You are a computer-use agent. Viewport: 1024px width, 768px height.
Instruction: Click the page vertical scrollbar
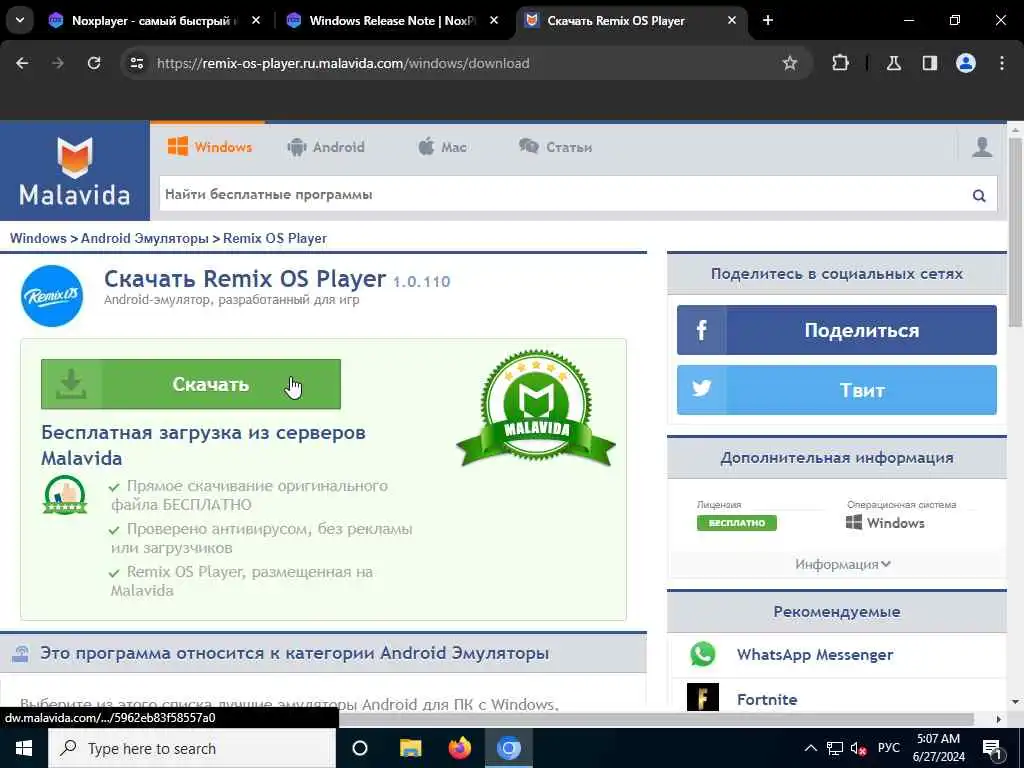point(1015,232)
